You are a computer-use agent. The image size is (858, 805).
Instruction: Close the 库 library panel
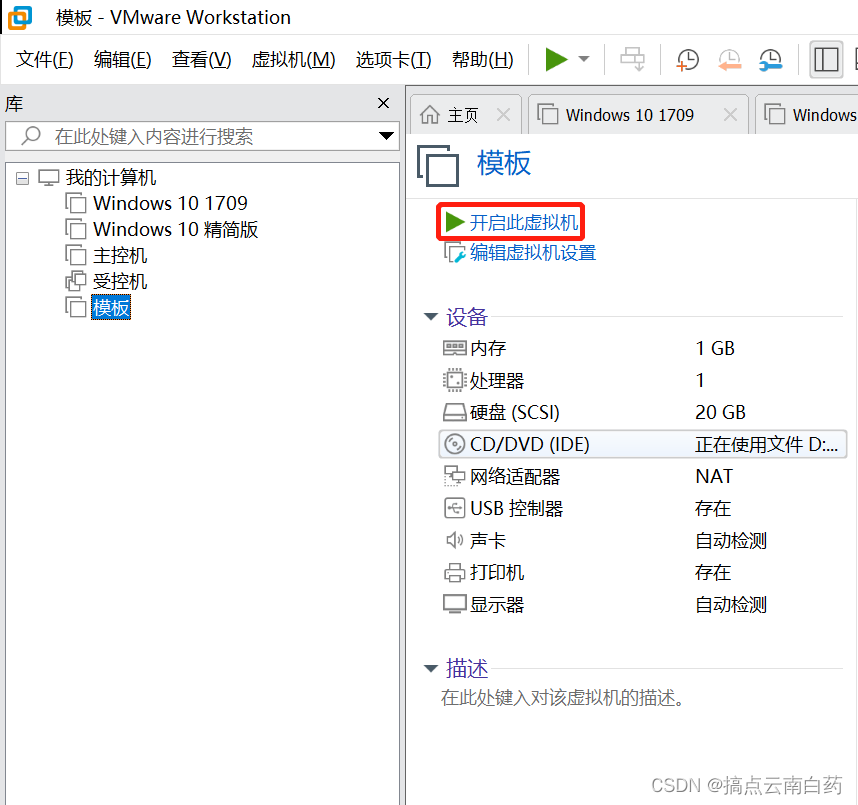384,103
